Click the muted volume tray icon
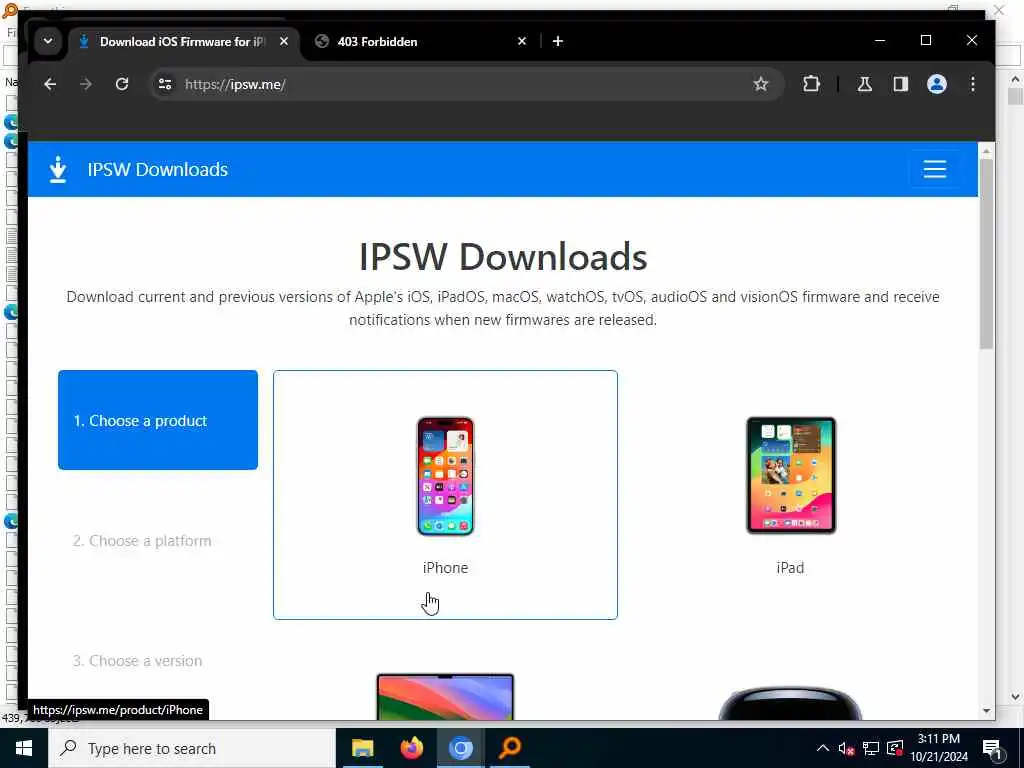The width and height of the screenshot is (1024, 768). pyautogui.click(x=846, y=748)
